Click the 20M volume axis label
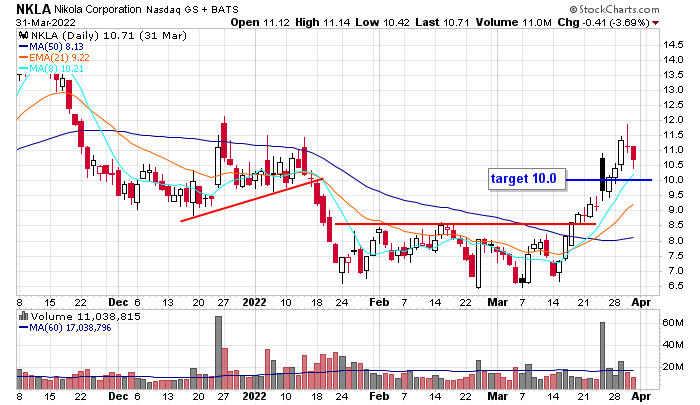700x405 pixels. point(673,367)
